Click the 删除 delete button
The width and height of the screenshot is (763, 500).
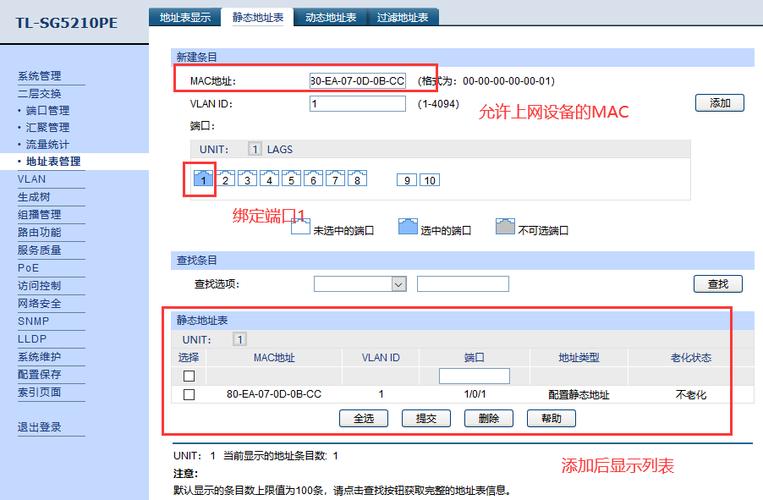[x=489, y=418]
